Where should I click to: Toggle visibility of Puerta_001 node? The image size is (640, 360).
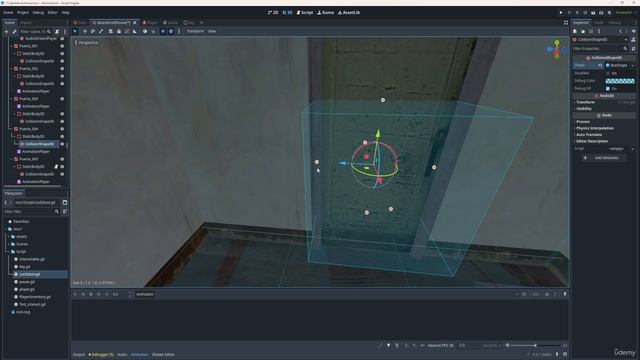pyautogui.click(x=62, y=46)
